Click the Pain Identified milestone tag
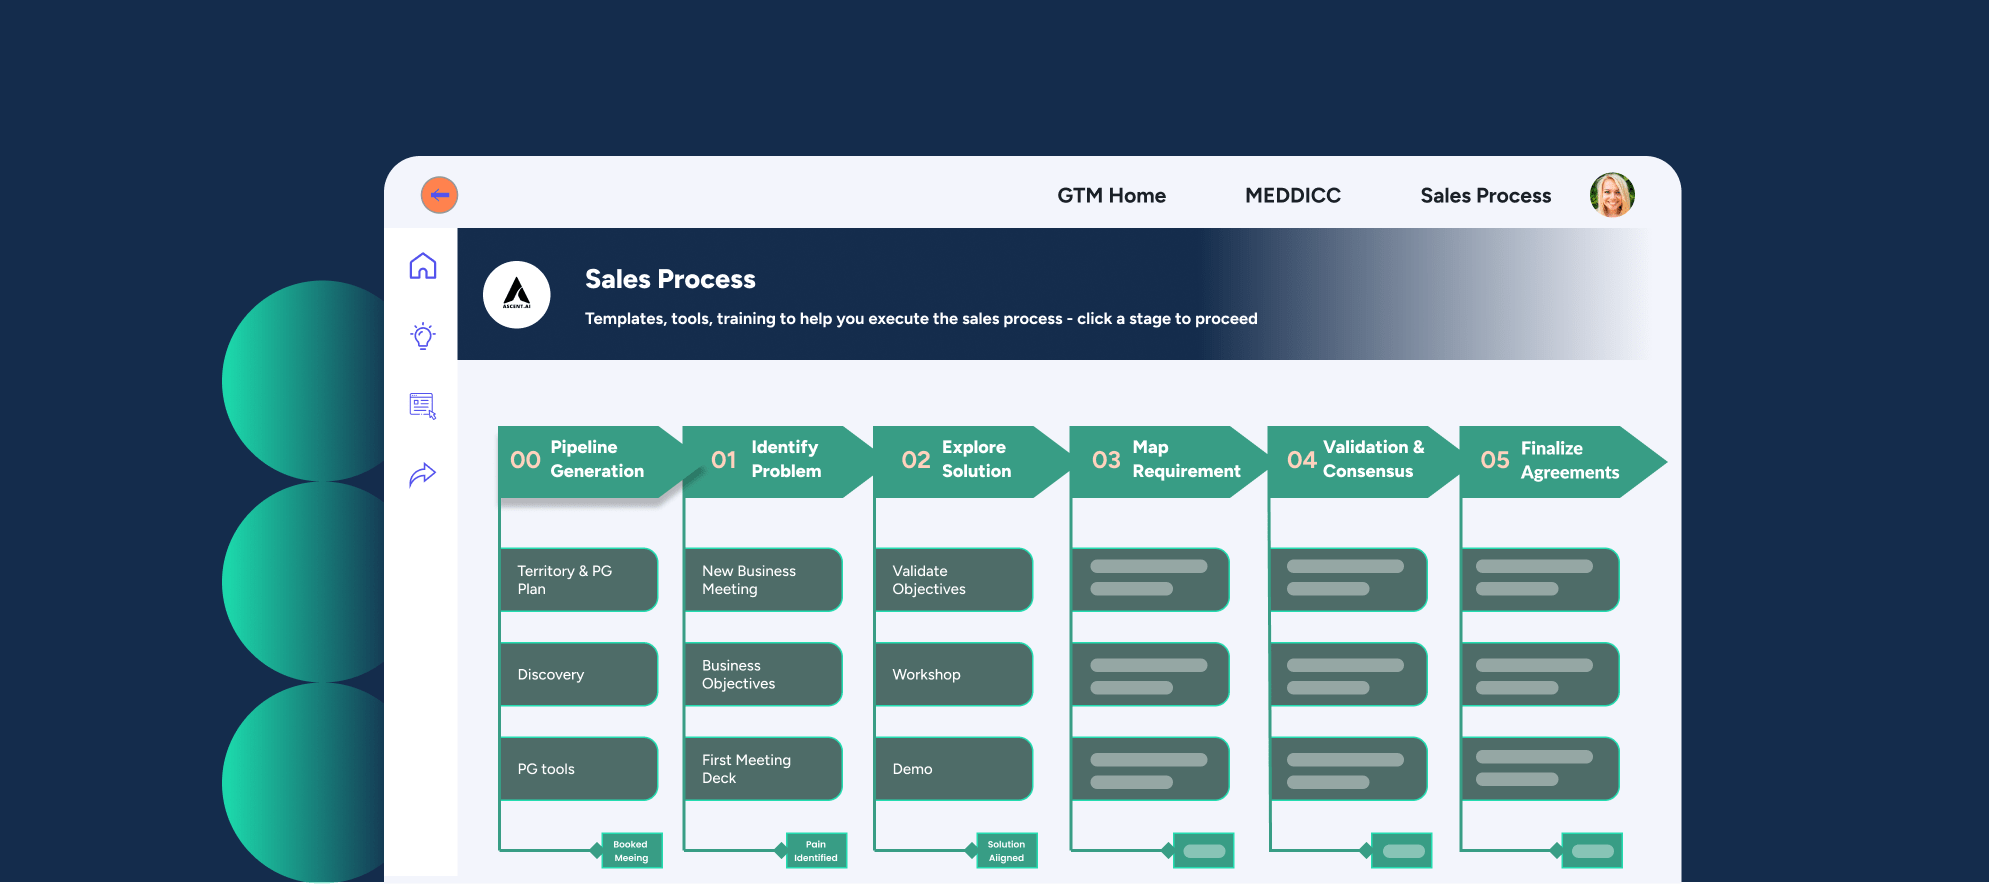Image resolution: width=1989 pixels, height=884 pixels. (x=816, y=851)
